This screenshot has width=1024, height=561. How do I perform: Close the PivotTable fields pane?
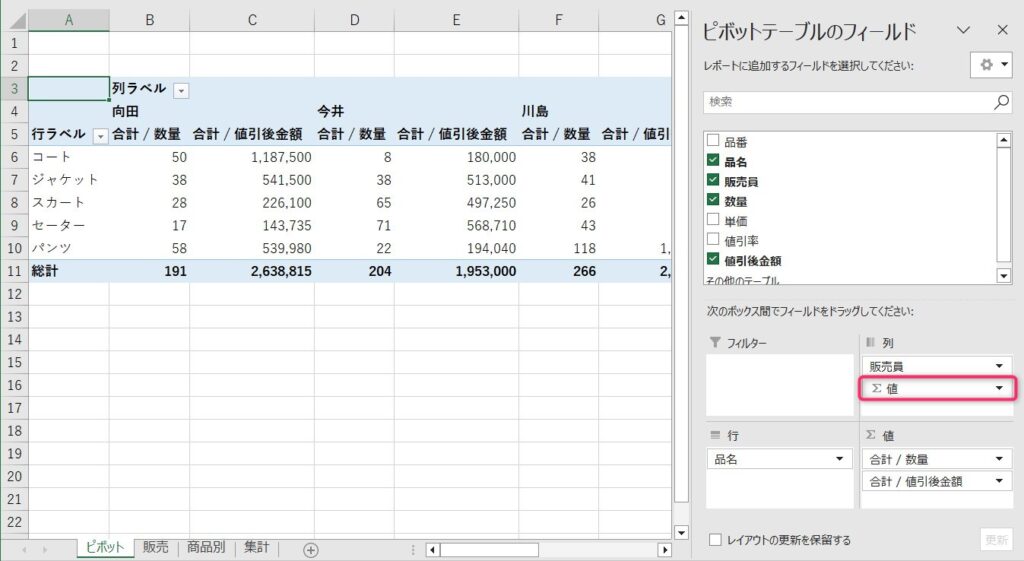coord(1002,30)
